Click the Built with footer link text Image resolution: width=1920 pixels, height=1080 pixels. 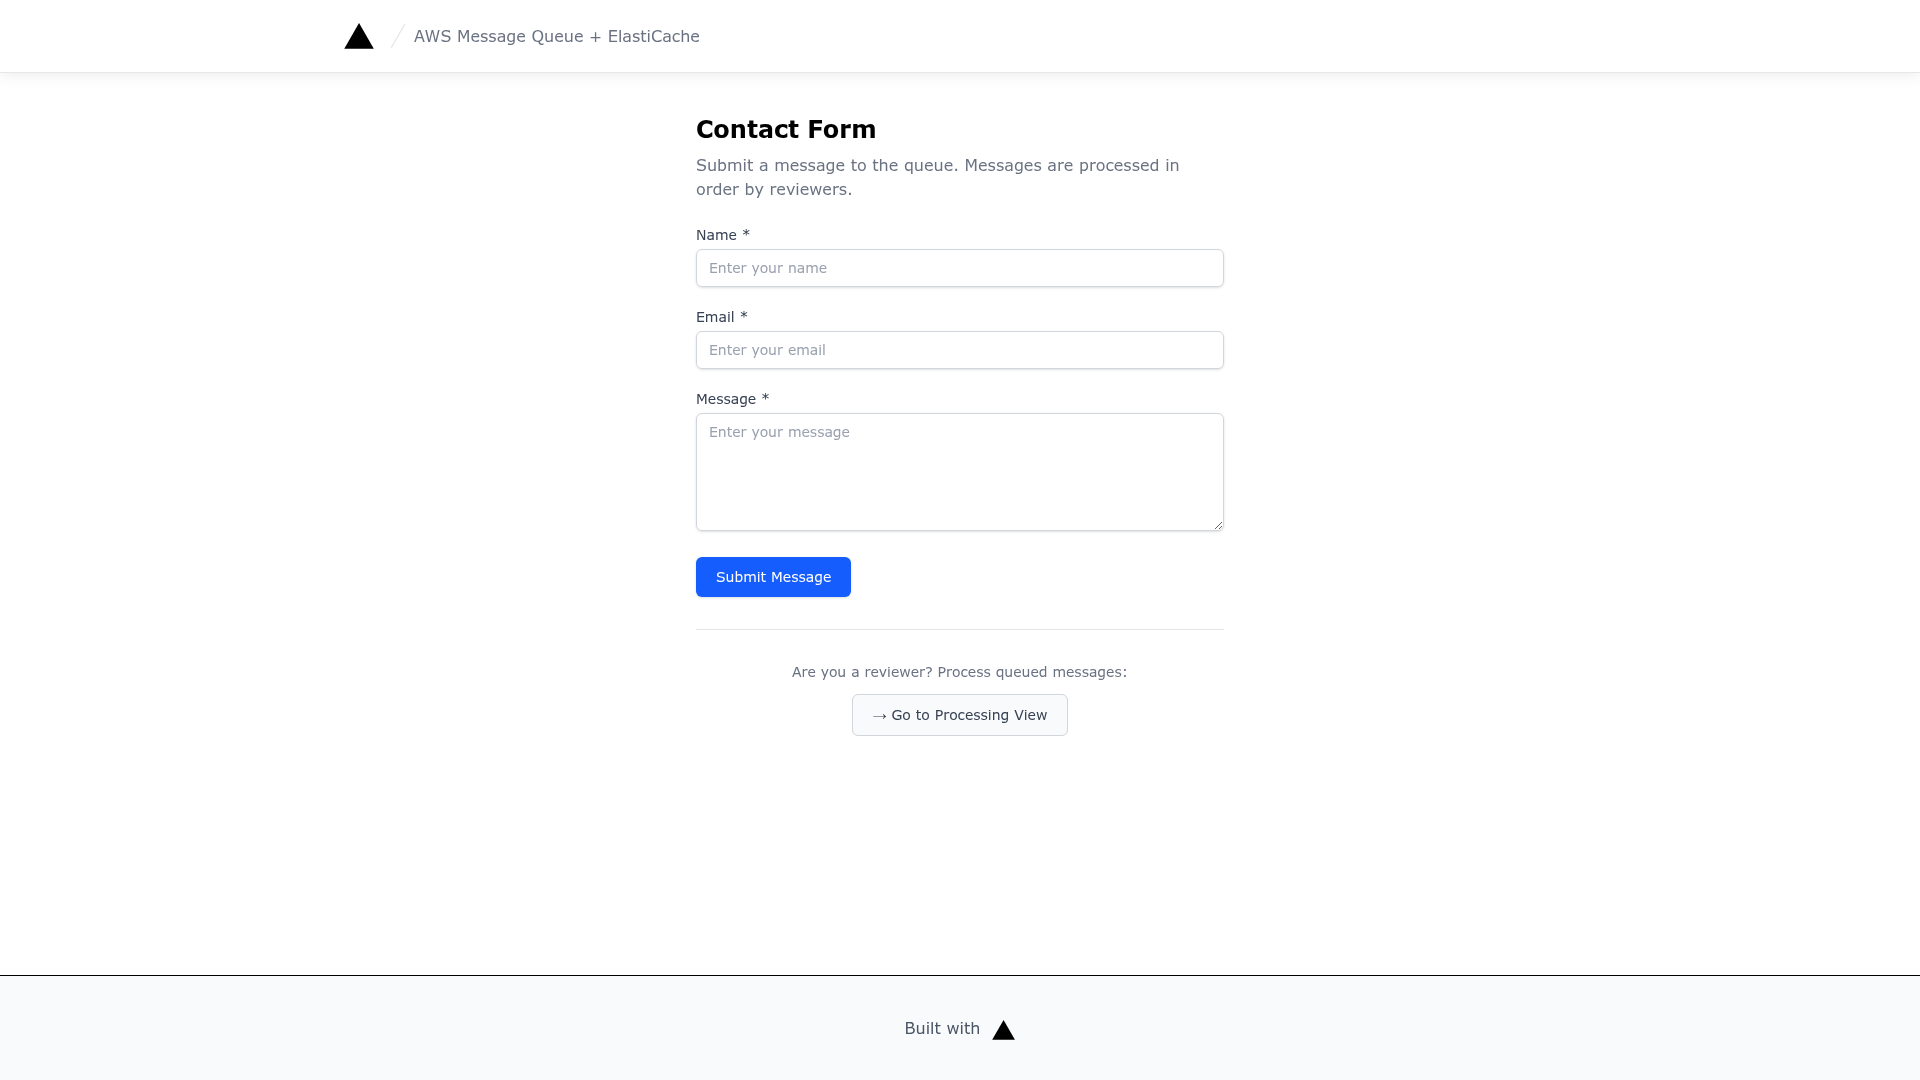pyautogui.click(x=942, y=1029)
